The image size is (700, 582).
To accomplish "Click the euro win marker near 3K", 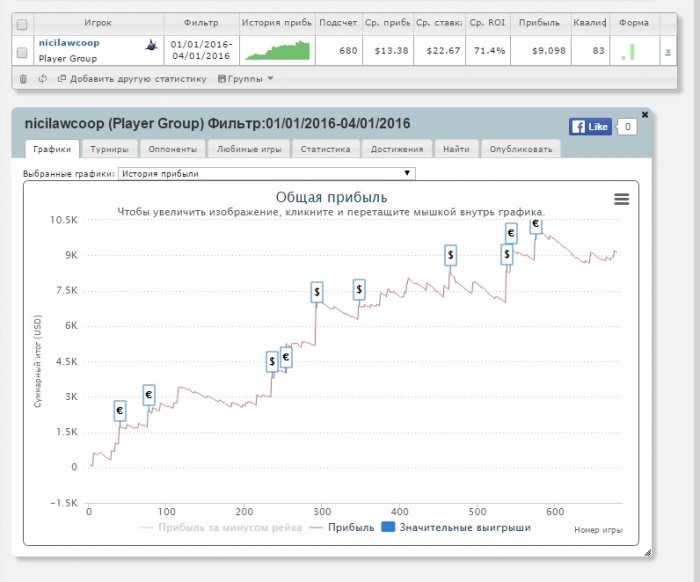I will pyautogui.click(x=149, y=395).
